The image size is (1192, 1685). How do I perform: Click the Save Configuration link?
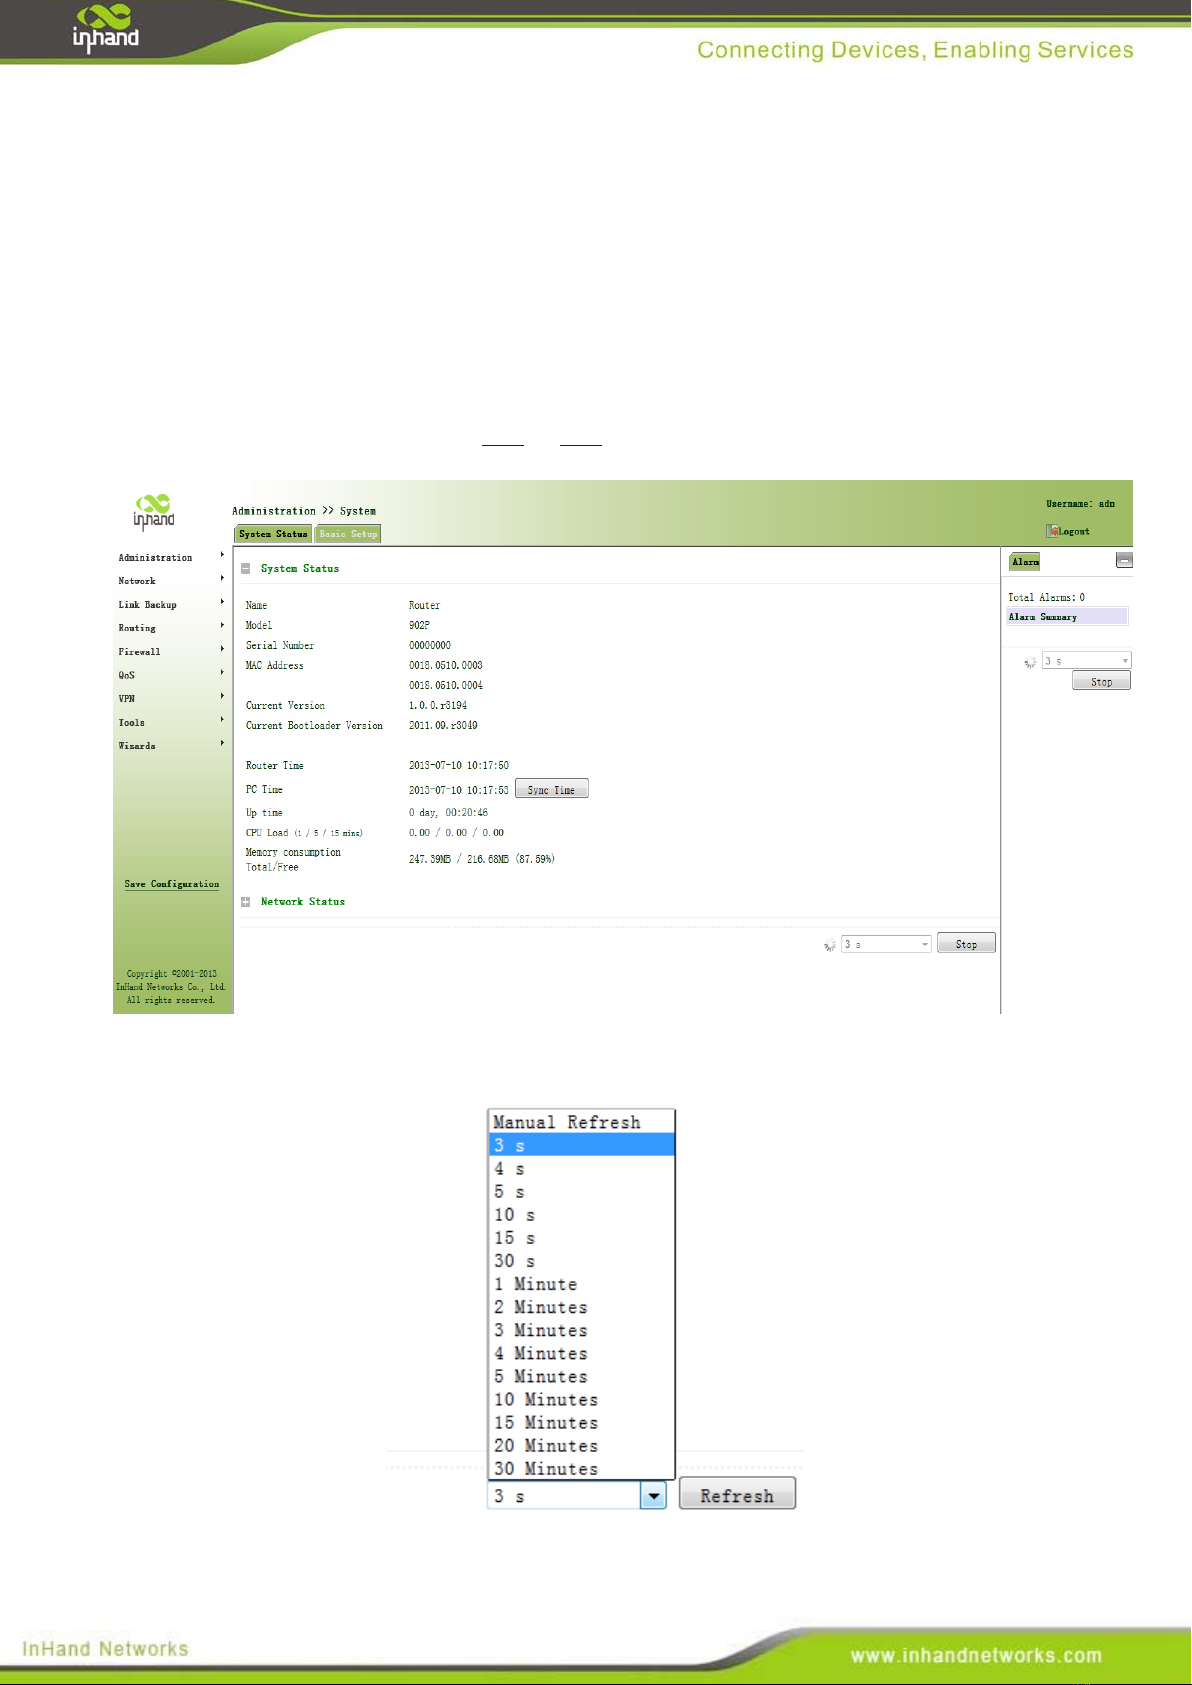pyautogui.click(x=172, y=884)
